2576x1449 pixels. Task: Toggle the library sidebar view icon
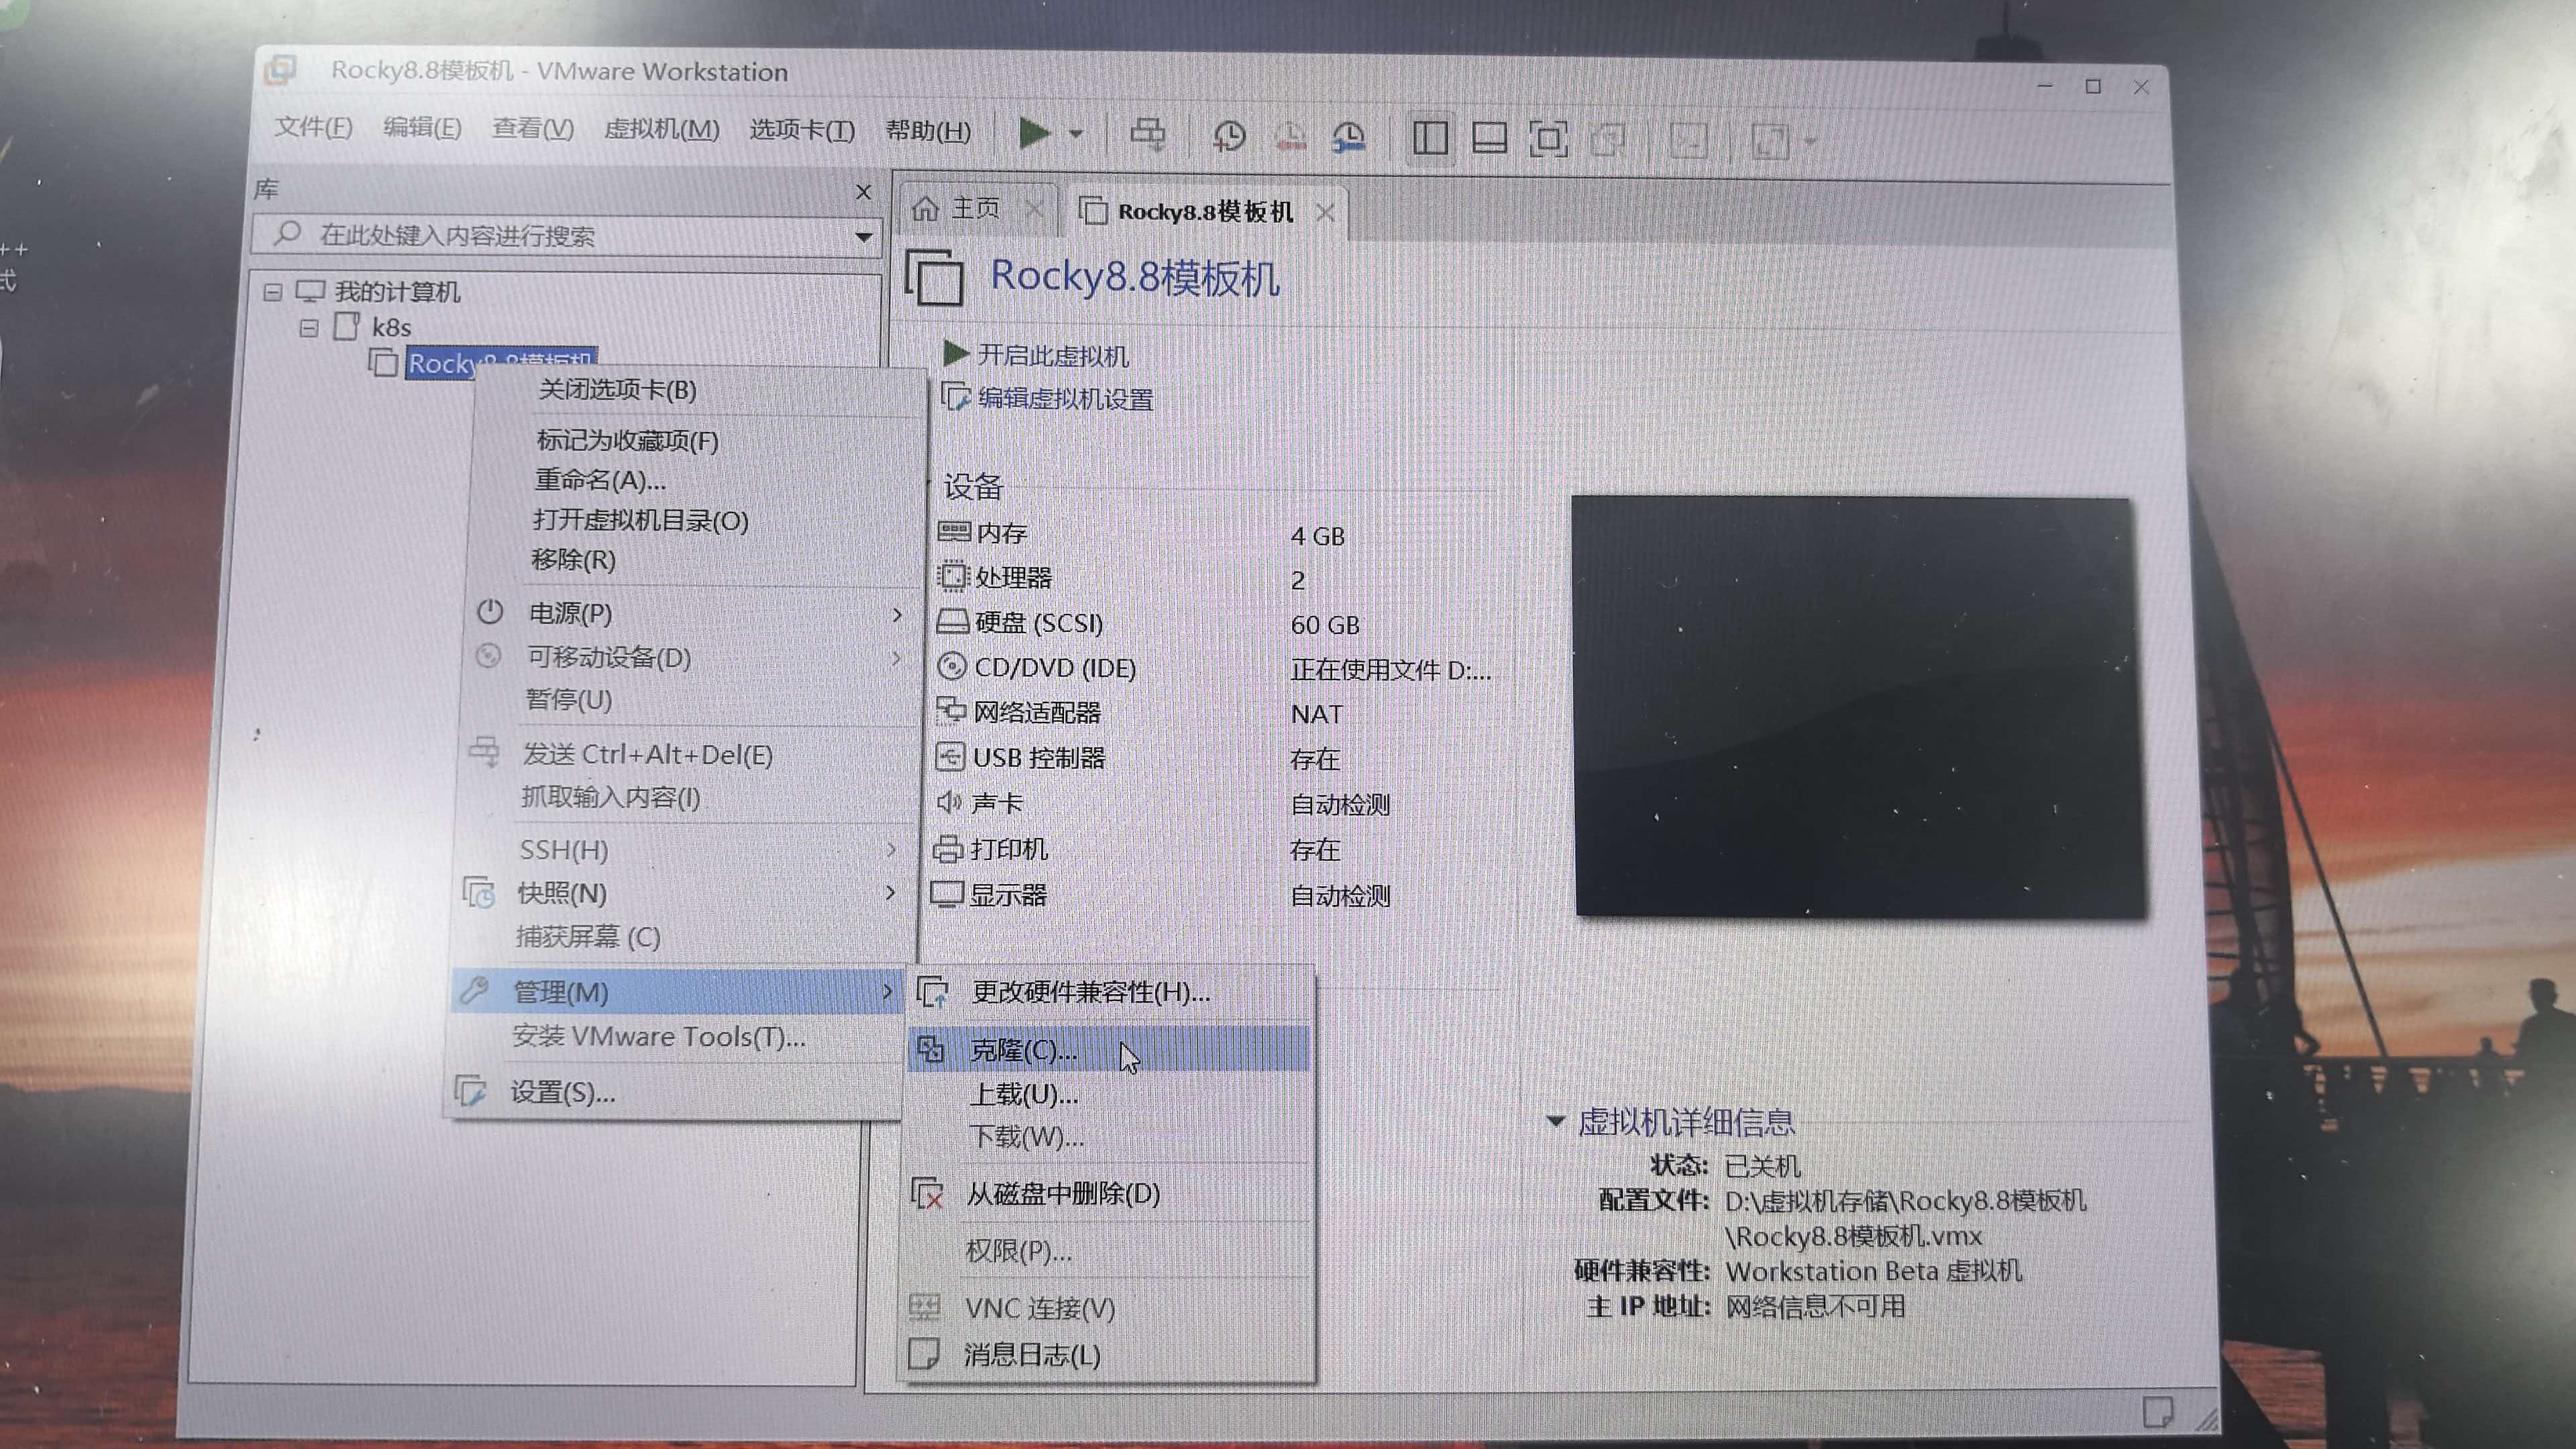click(x=1430, y=138)
